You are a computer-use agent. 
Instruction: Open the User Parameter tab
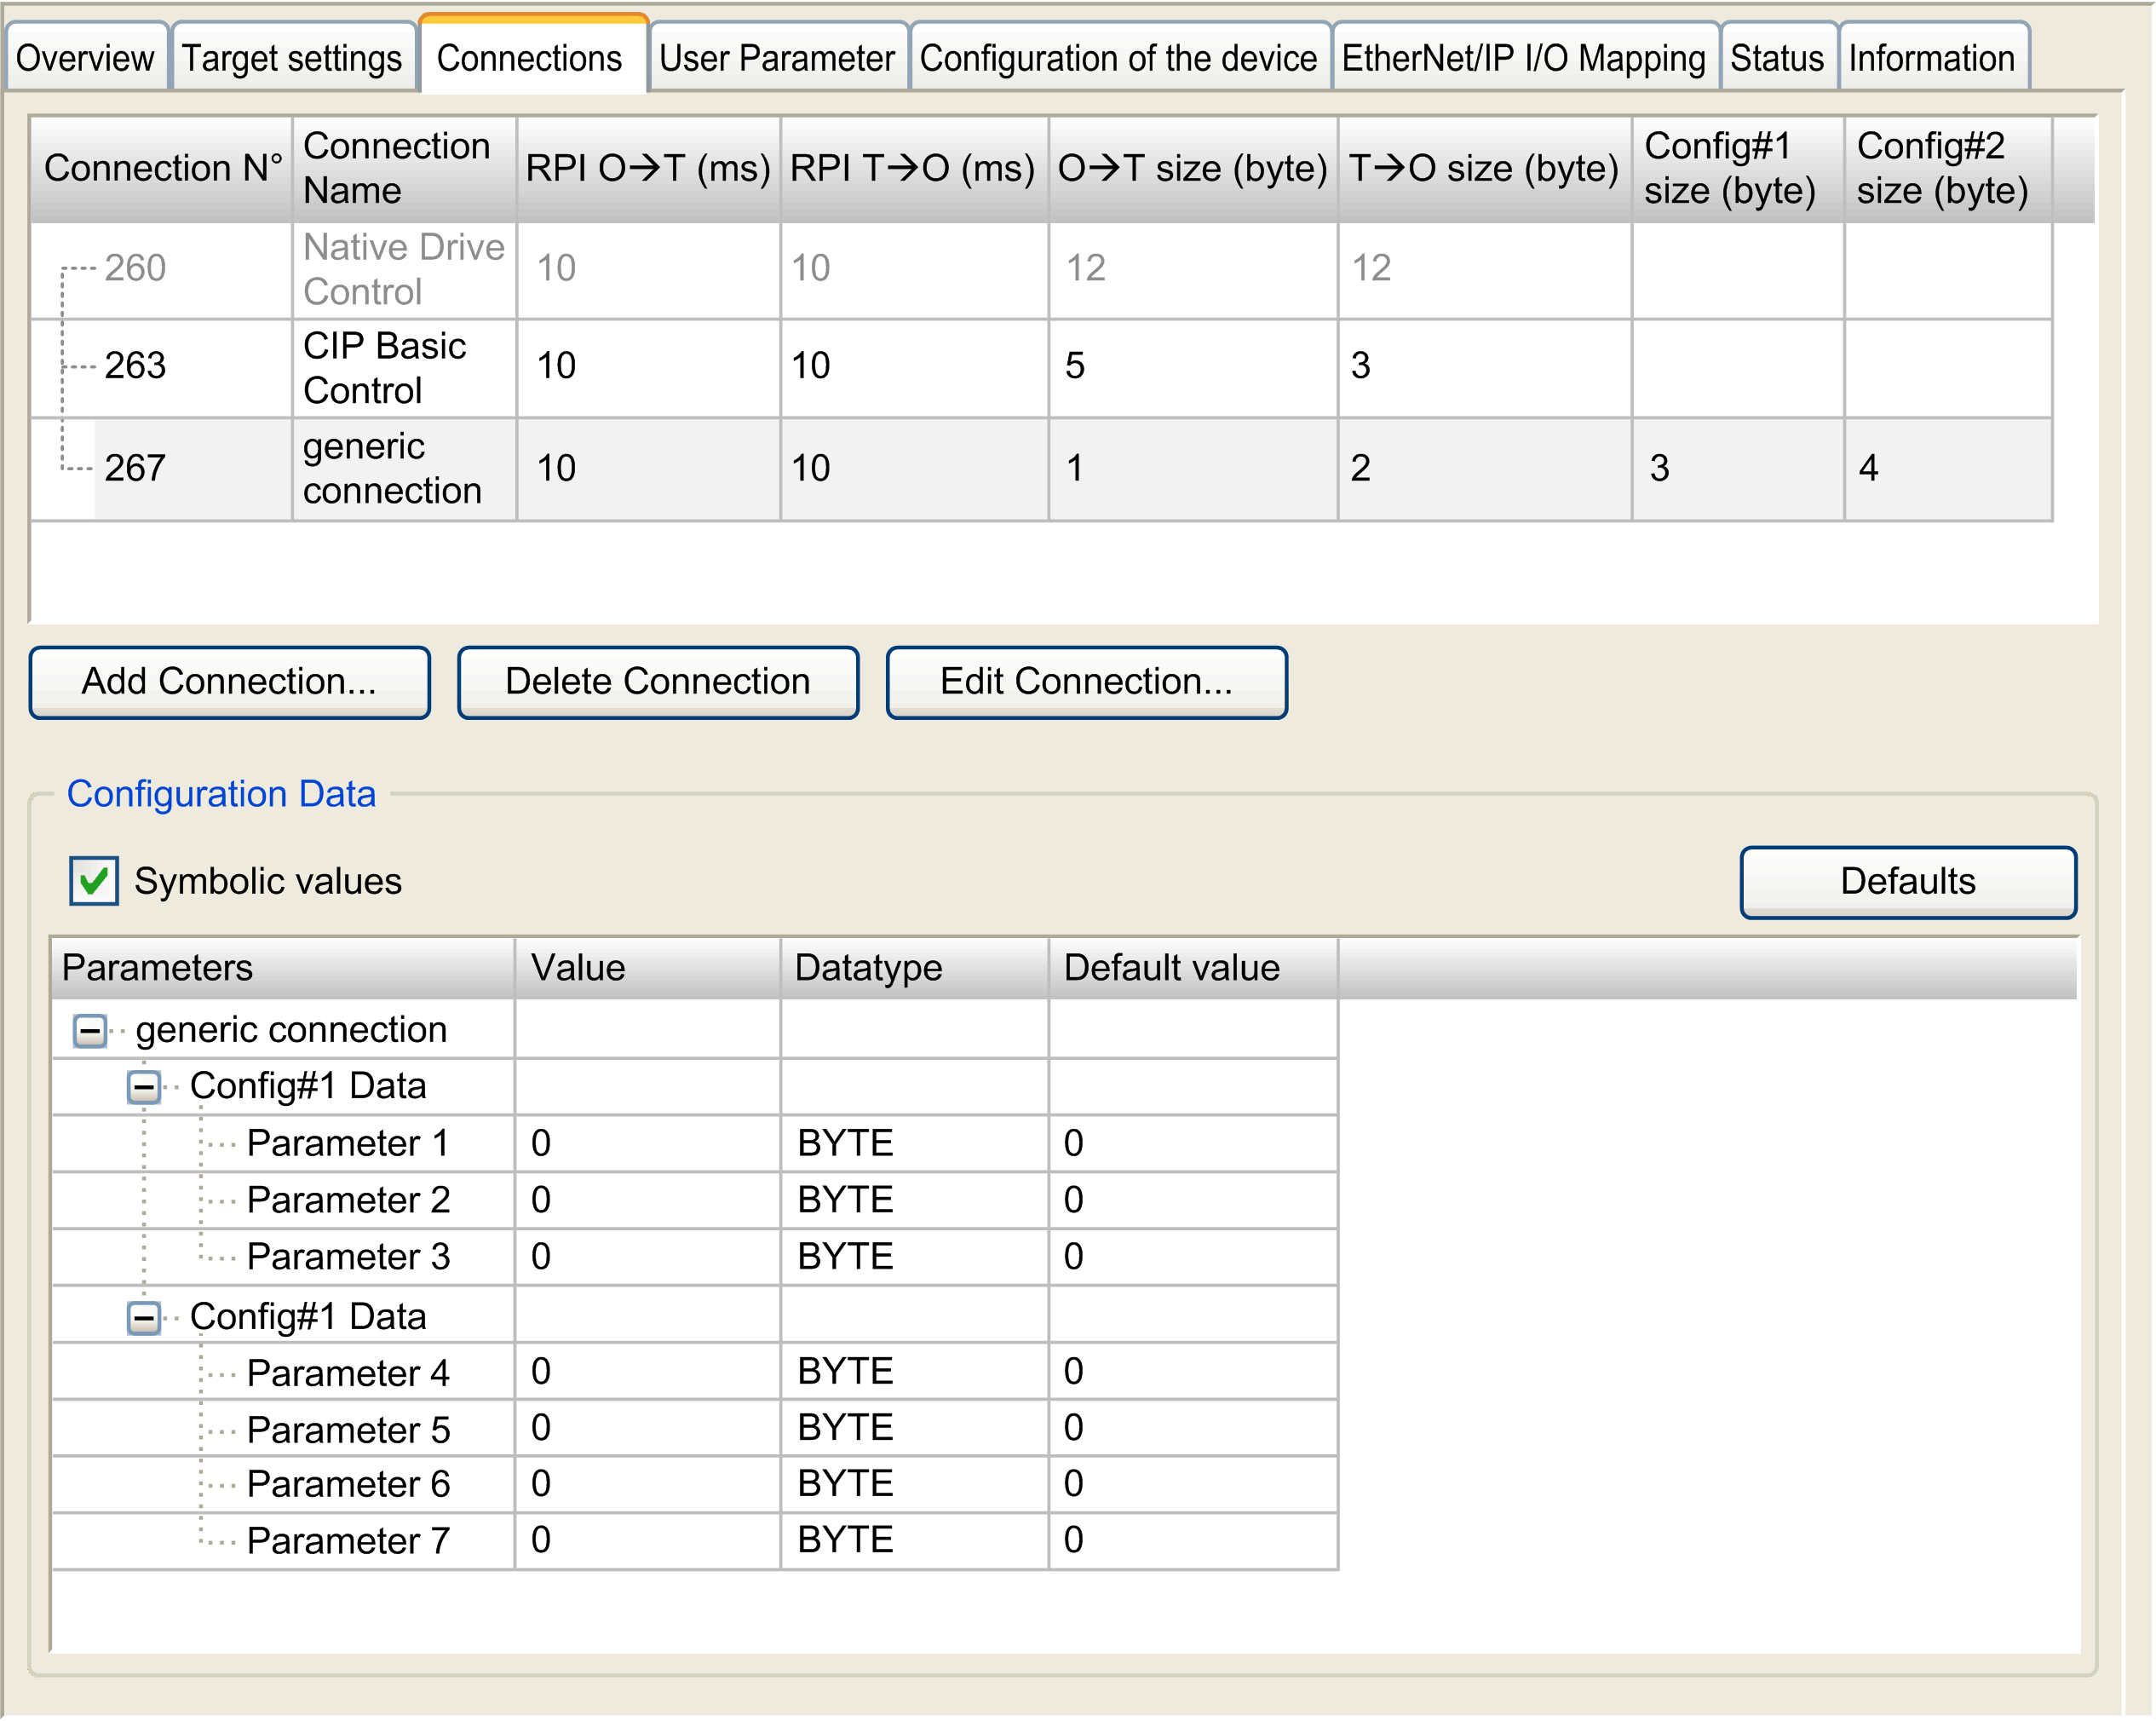click(777, 58)
